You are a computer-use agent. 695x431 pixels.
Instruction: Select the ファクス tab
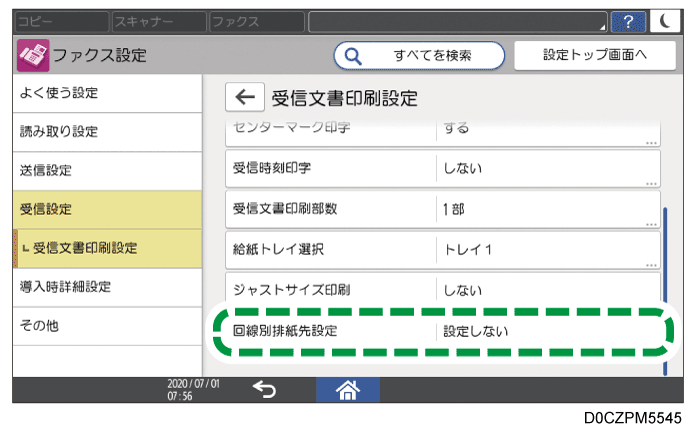click(x=256, y=21)
